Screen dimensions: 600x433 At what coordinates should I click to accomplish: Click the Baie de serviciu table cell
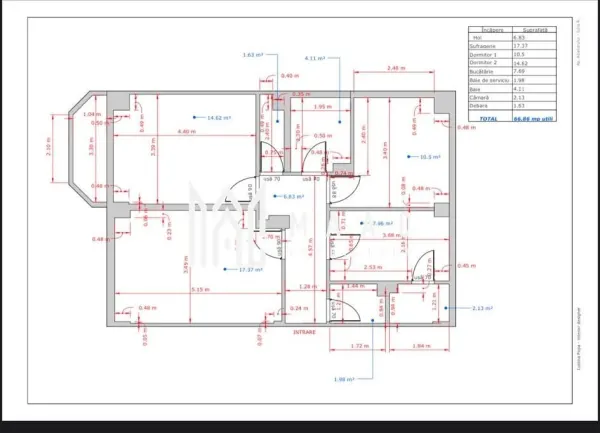489,80
